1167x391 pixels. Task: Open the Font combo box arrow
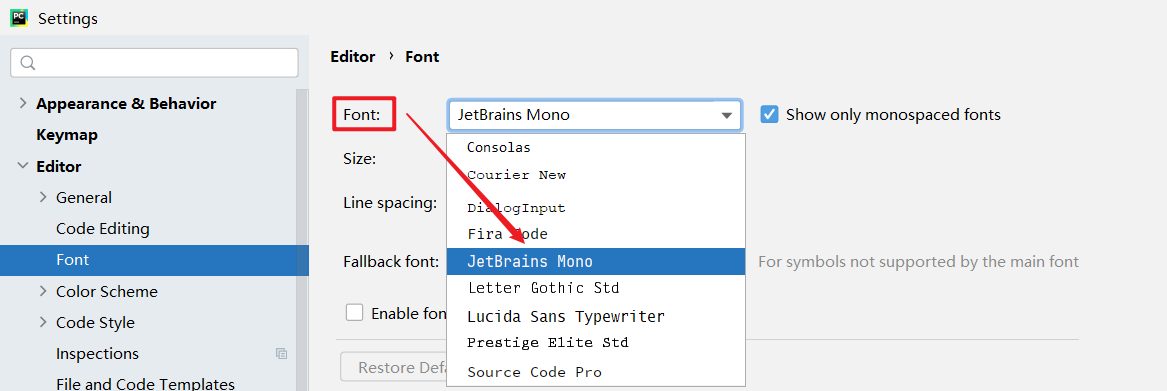726,115
